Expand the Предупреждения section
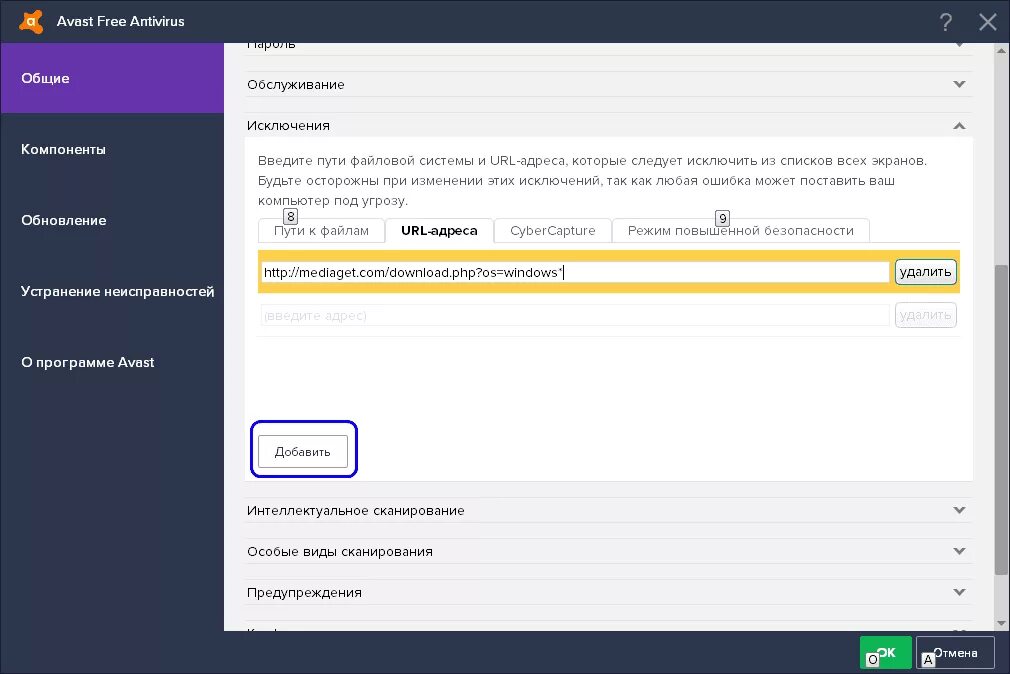Image resolution: width=1010 pixels, height=674 pixels. (x=608, y=592)
